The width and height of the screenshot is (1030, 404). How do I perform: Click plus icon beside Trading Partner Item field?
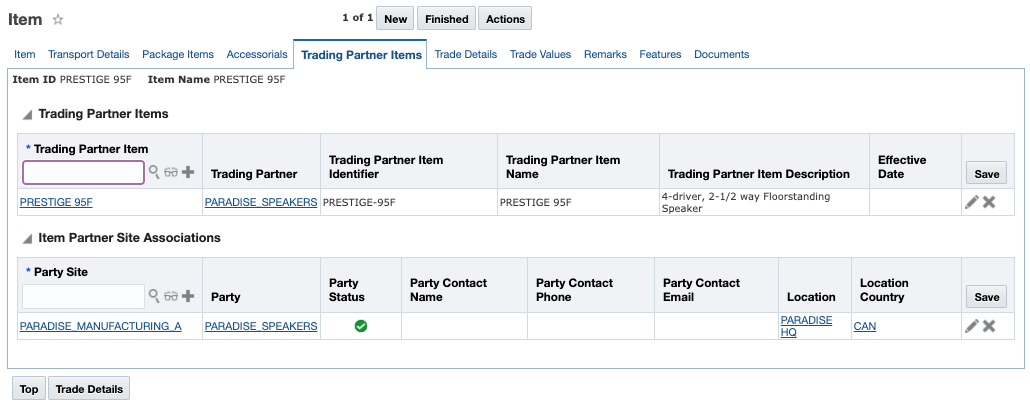pyautogui.click(x=188, y=173)
